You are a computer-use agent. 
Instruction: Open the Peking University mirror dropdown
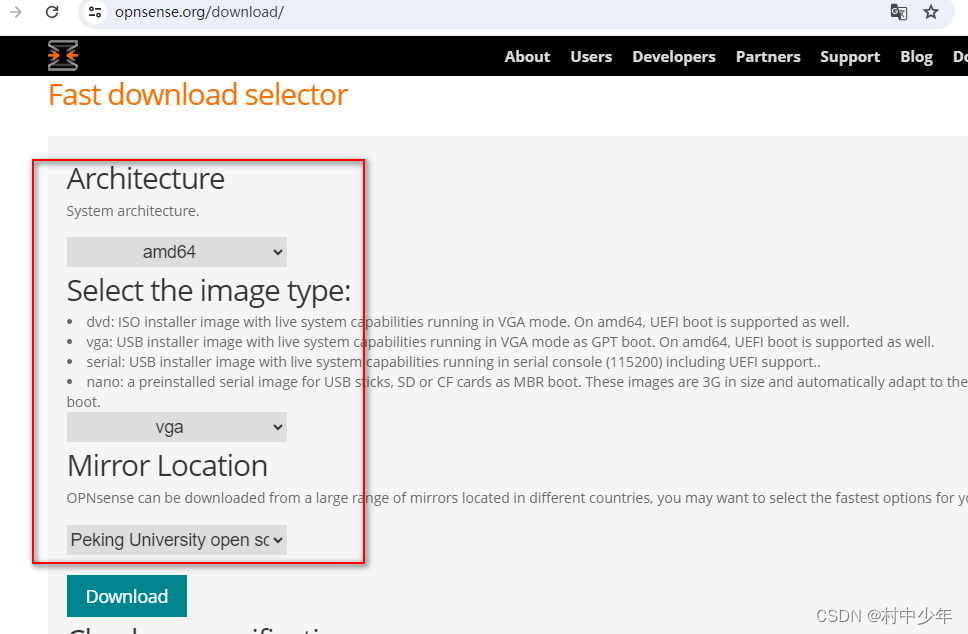[x=177, y=540]
